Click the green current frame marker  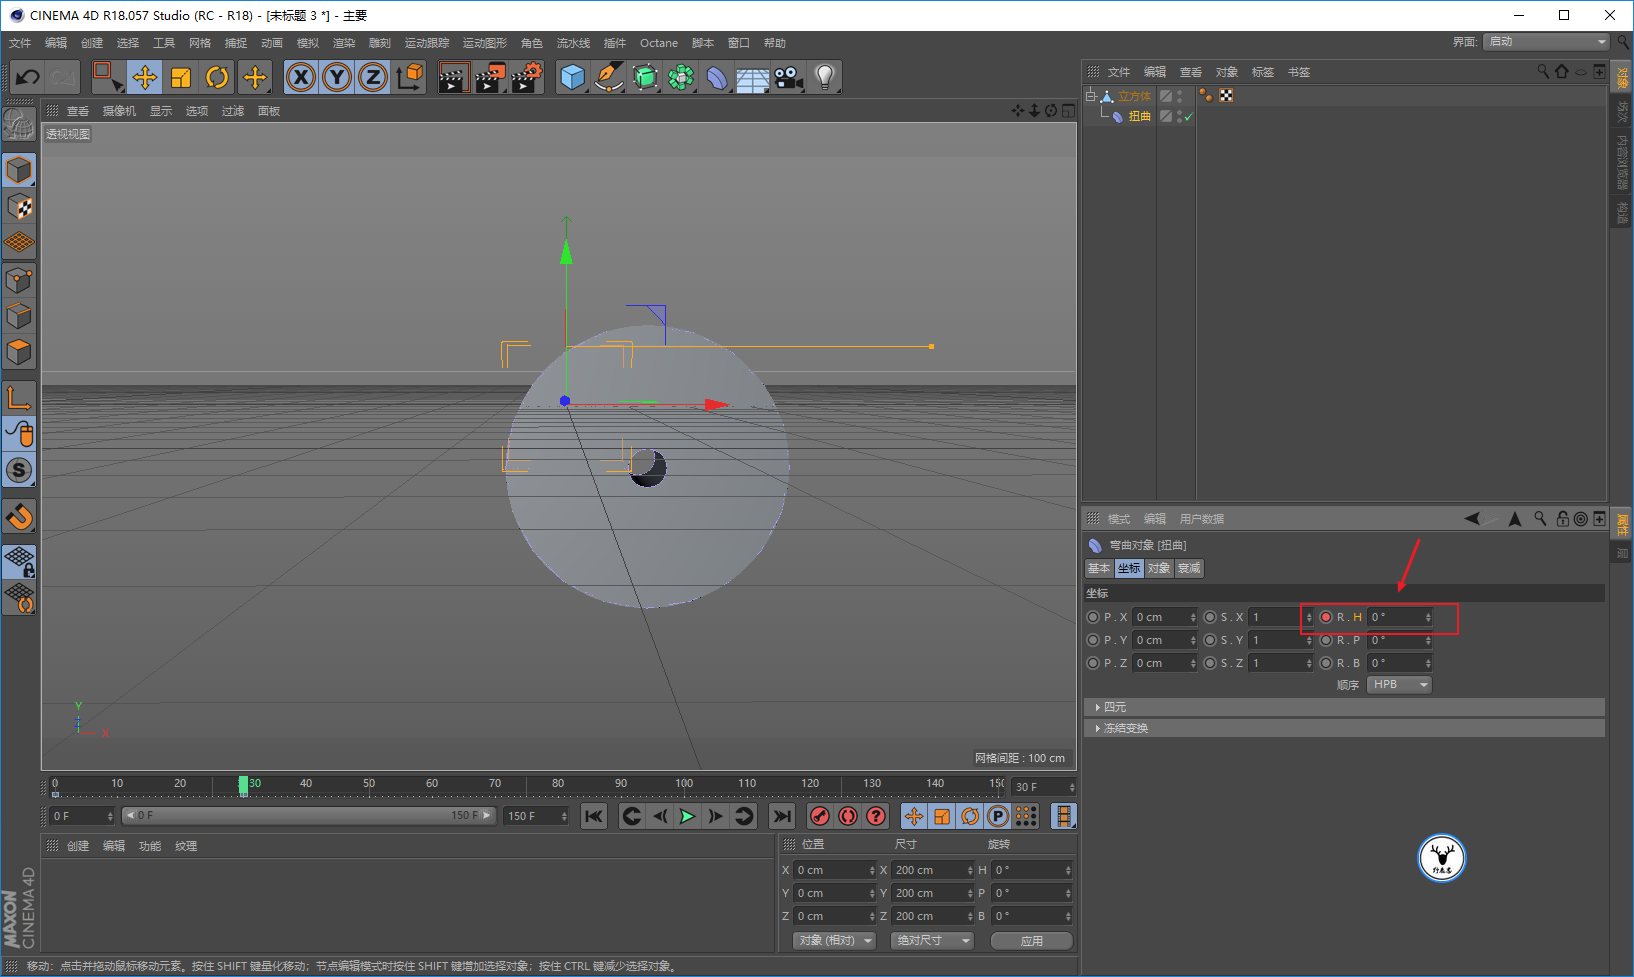click(243, 785)
